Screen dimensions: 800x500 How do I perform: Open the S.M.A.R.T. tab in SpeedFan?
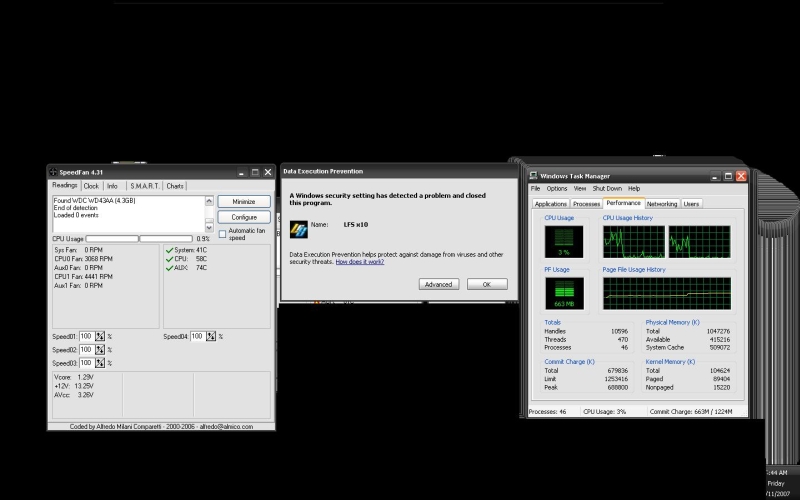pos(144,186)
